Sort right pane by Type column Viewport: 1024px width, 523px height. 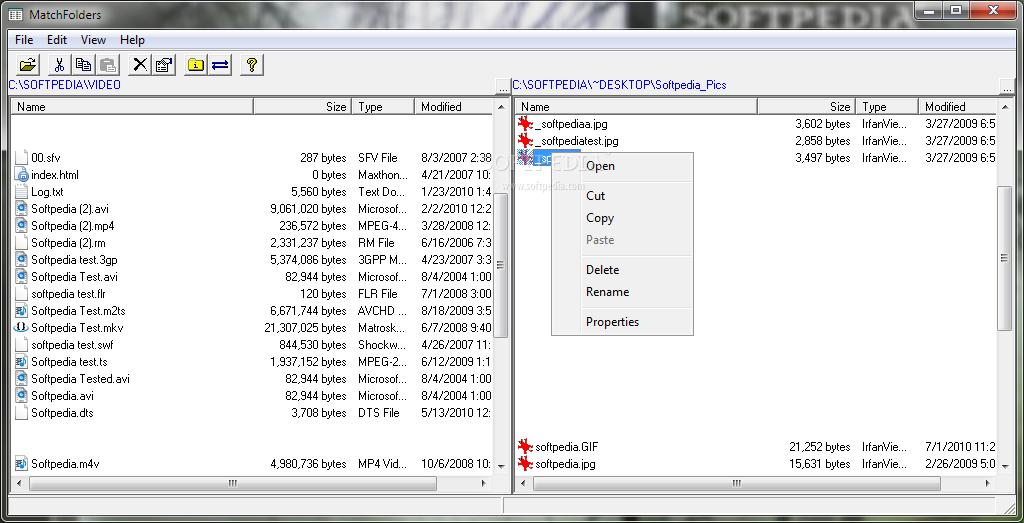(887, 106)
